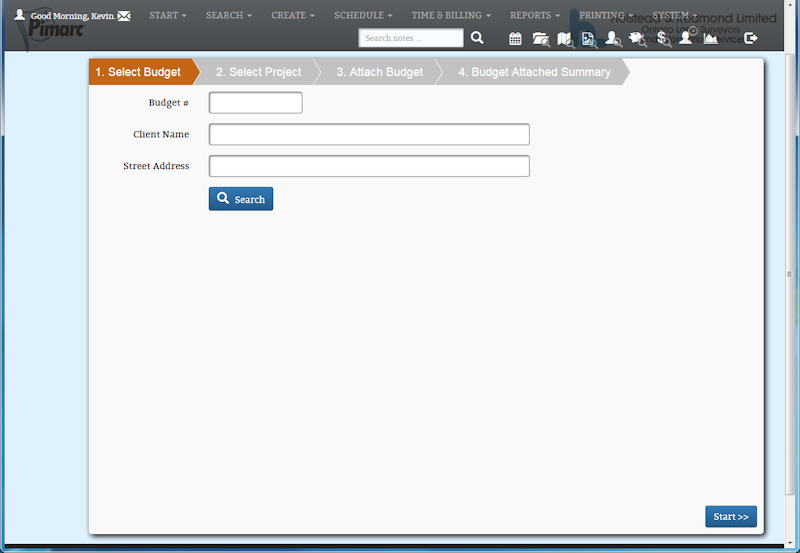Focus the Search notes field
This screenshot has height=553, width=800.
(411, 38)
